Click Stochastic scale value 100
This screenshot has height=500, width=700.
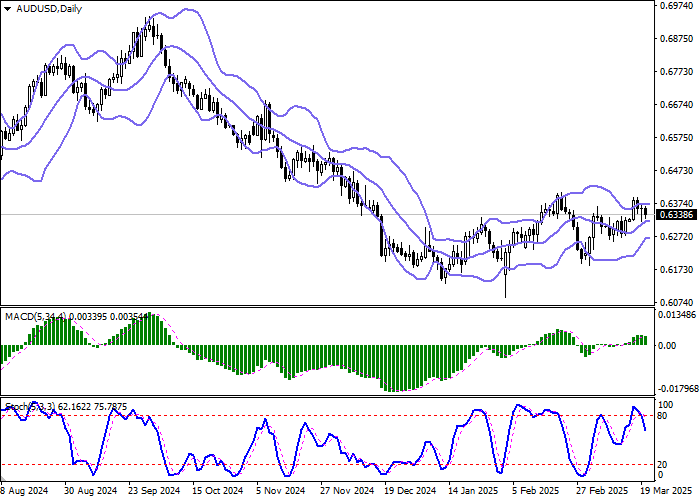[x=666, y=405]
